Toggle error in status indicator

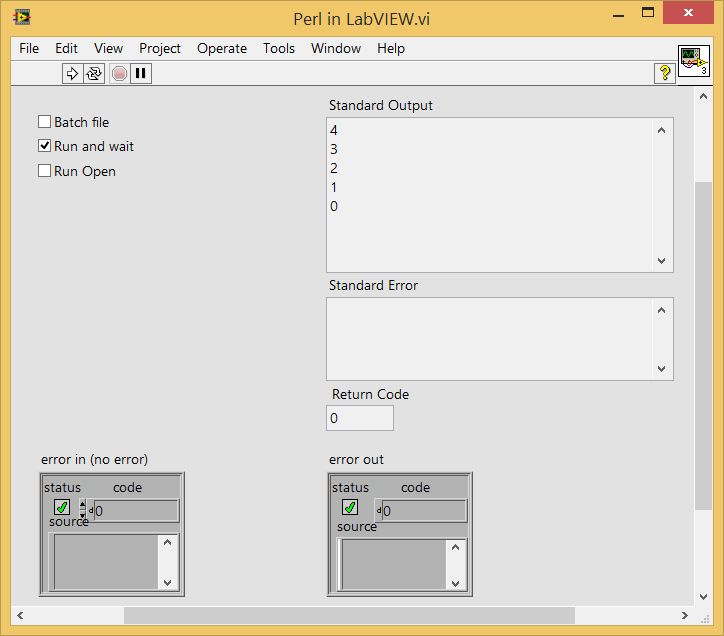[62, 507]
